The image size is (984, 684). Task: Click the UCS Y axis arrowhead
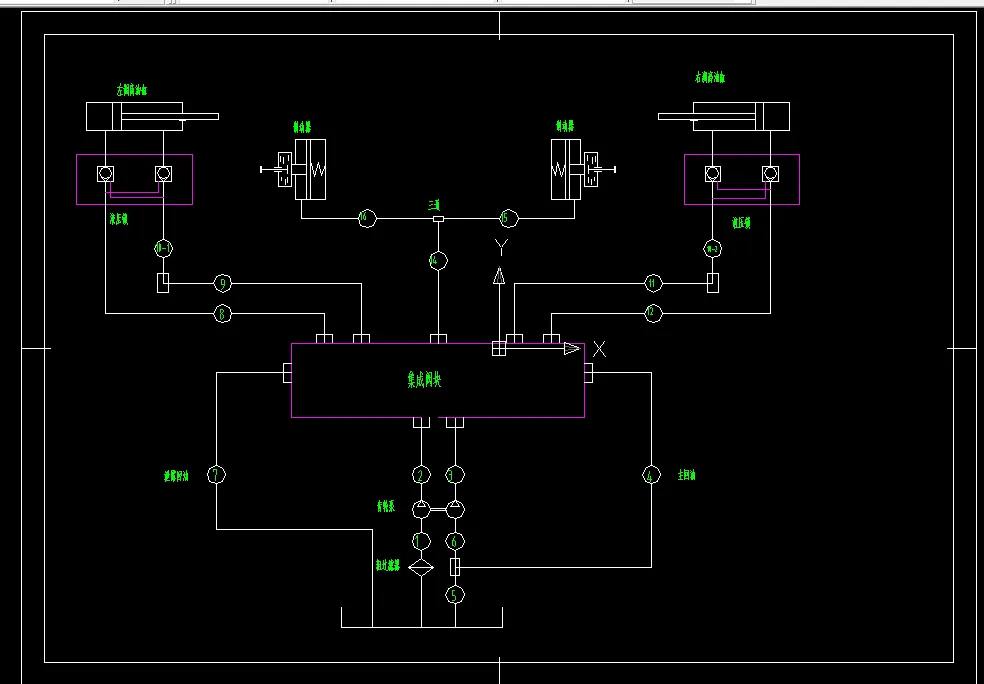pyautogui.click(x=499, y=275)
